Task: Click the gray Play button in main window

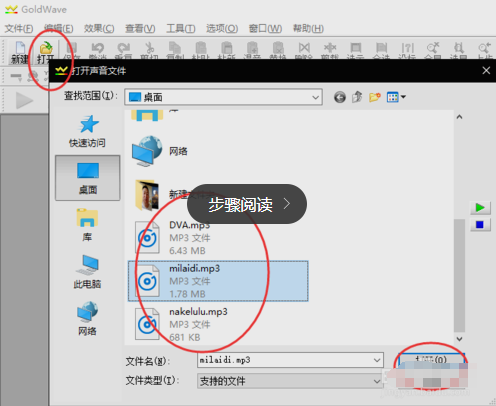Action: (24, 101)
